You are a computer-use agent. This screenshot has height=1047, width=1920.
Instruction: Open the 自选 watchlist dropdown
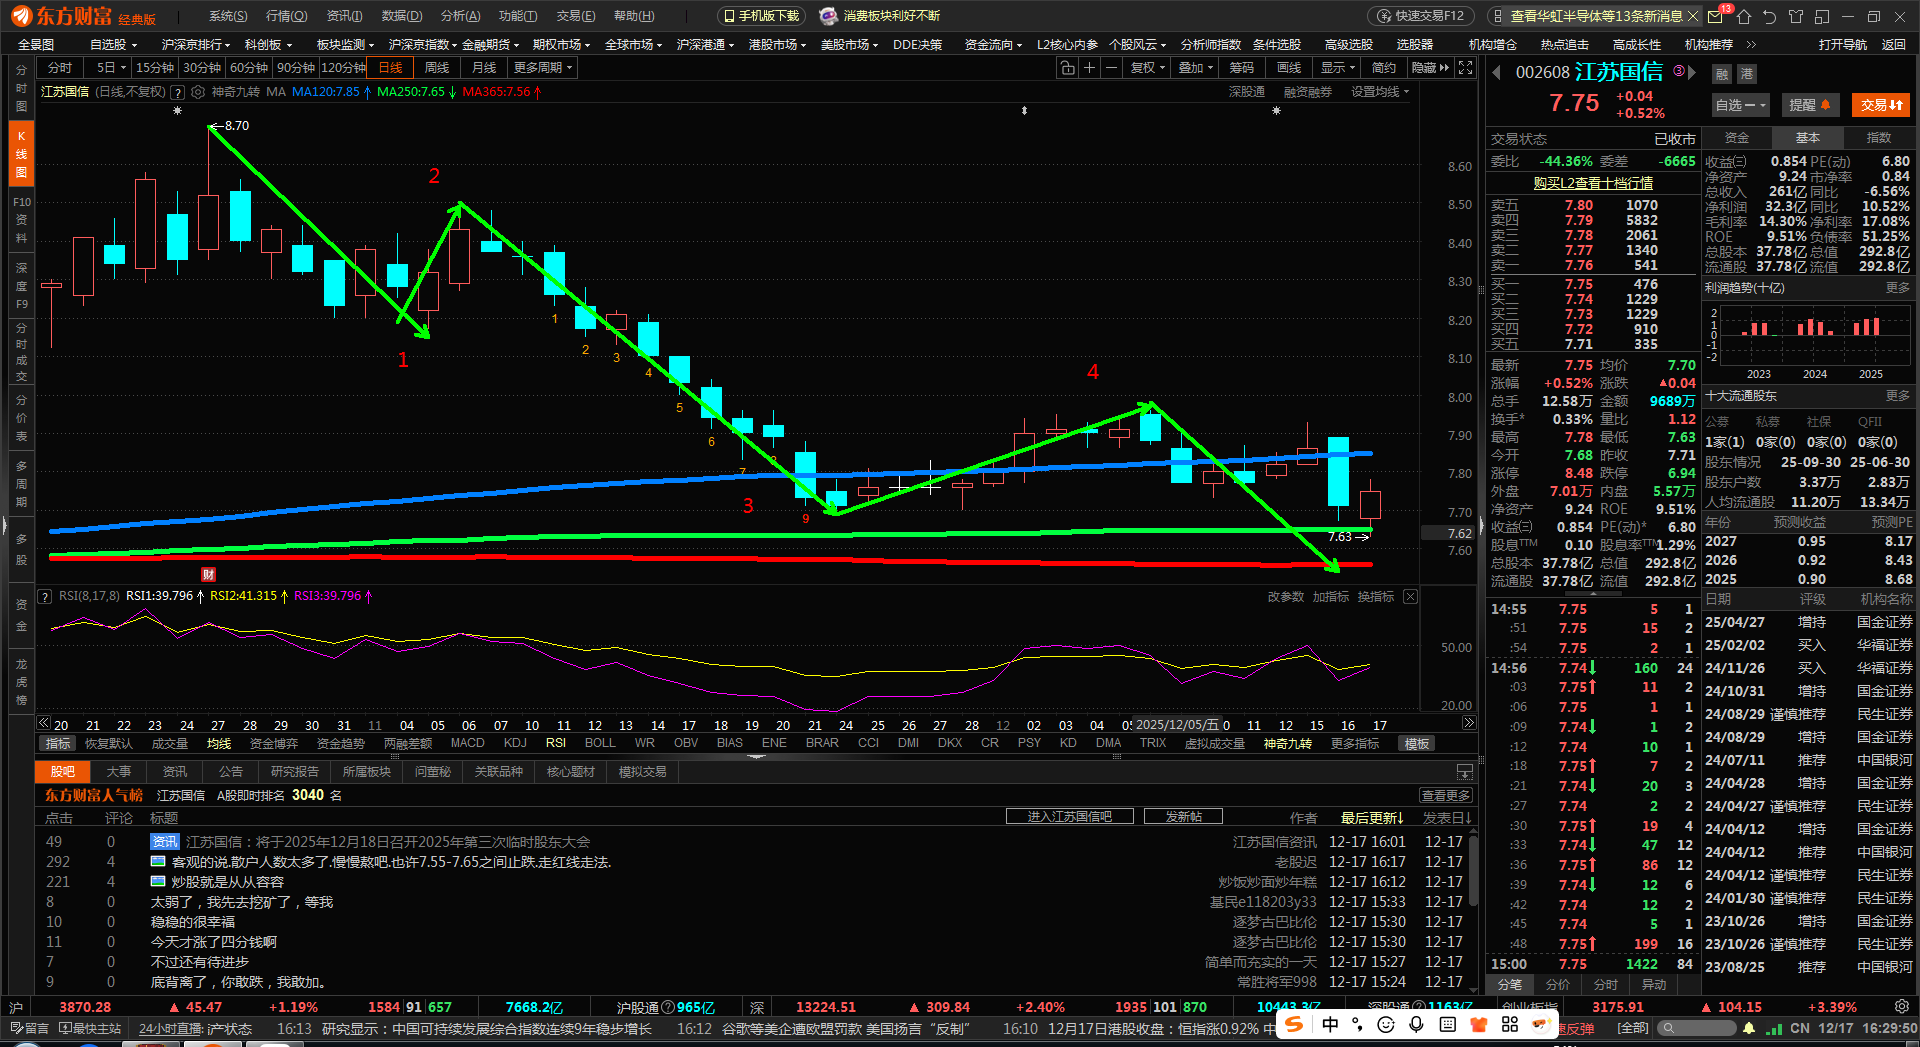pyautogui.click(x=1740, y=105)
